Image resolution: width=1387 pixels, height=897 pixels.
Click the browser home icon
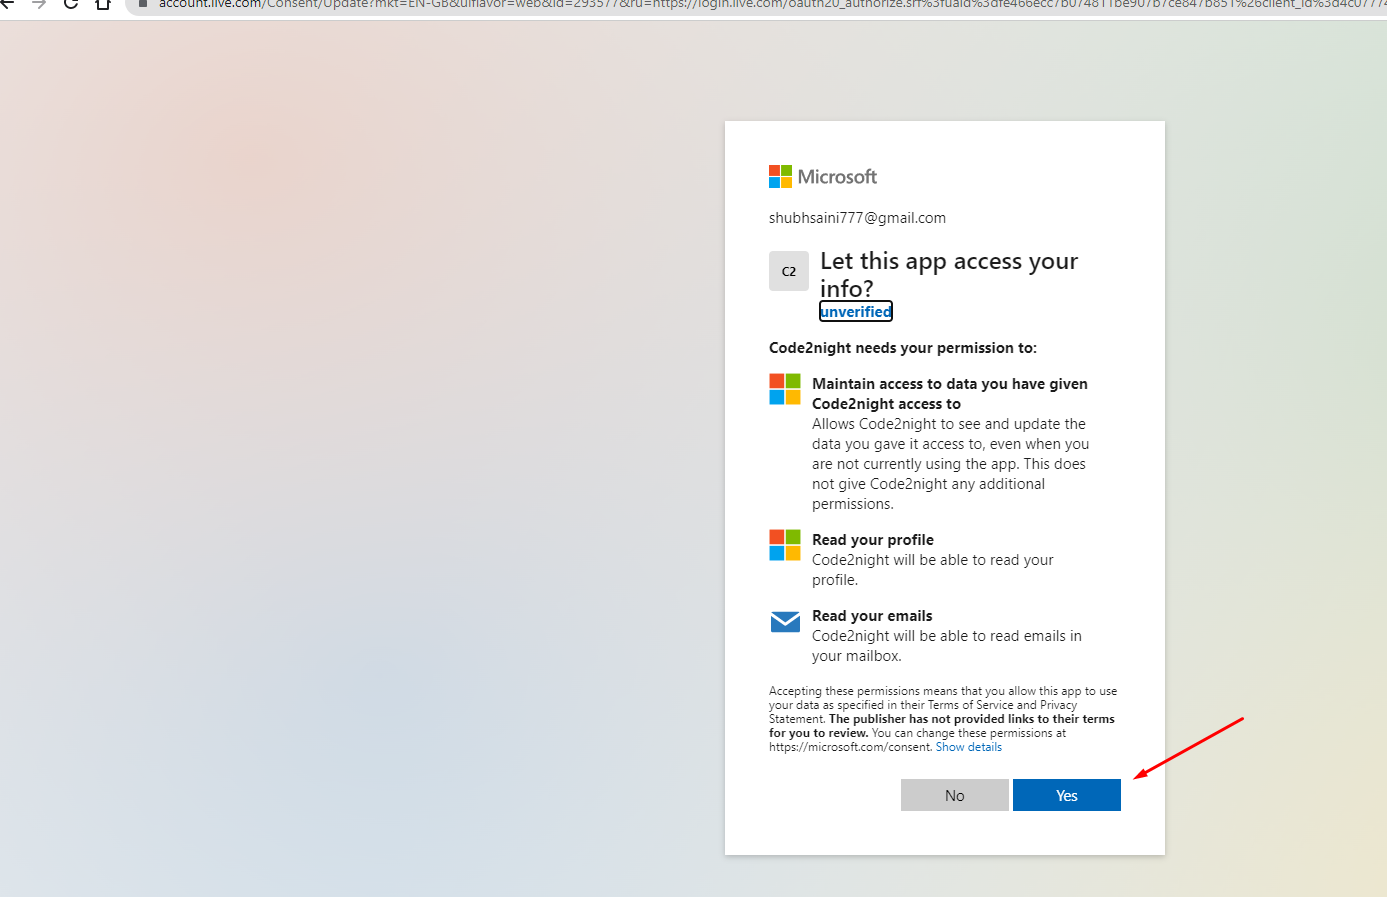point(103,4)
